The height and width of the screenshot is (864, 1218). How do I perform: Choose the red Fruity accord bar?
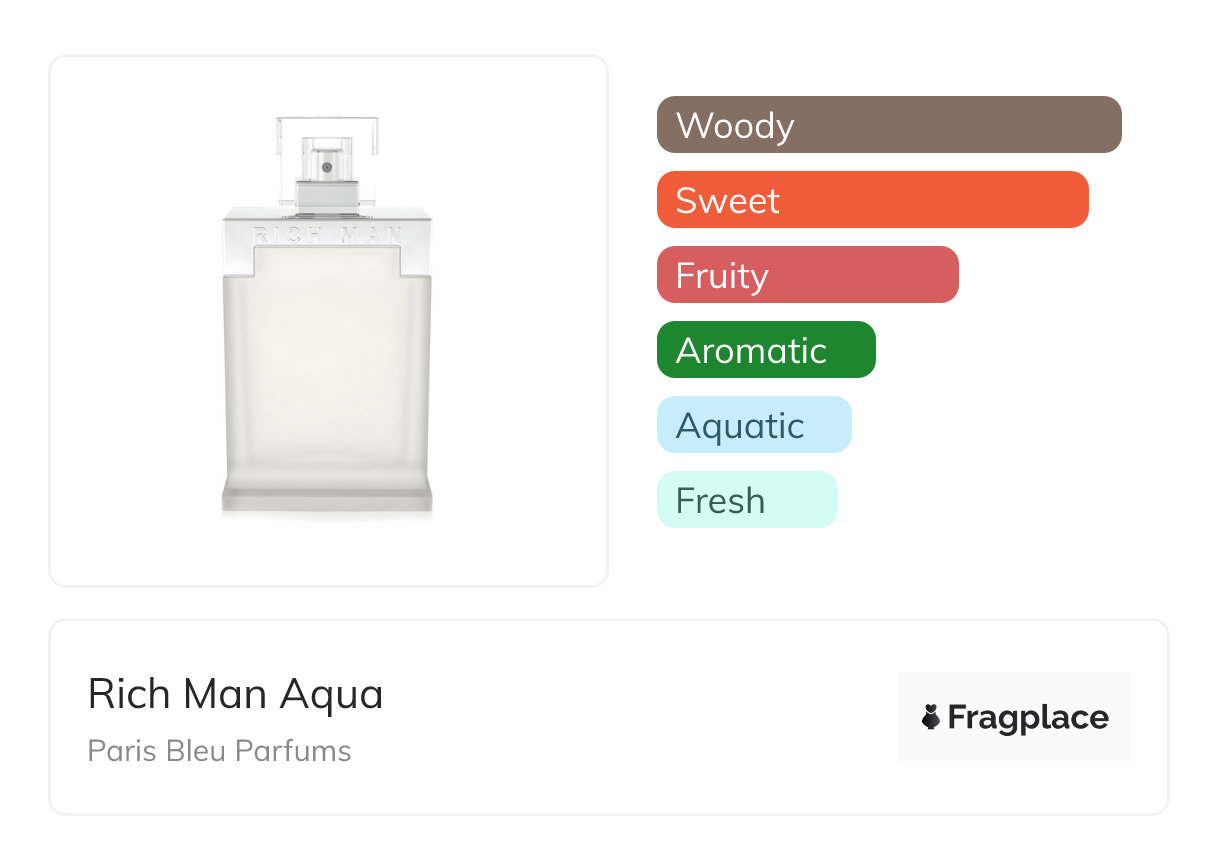point(807,275)
